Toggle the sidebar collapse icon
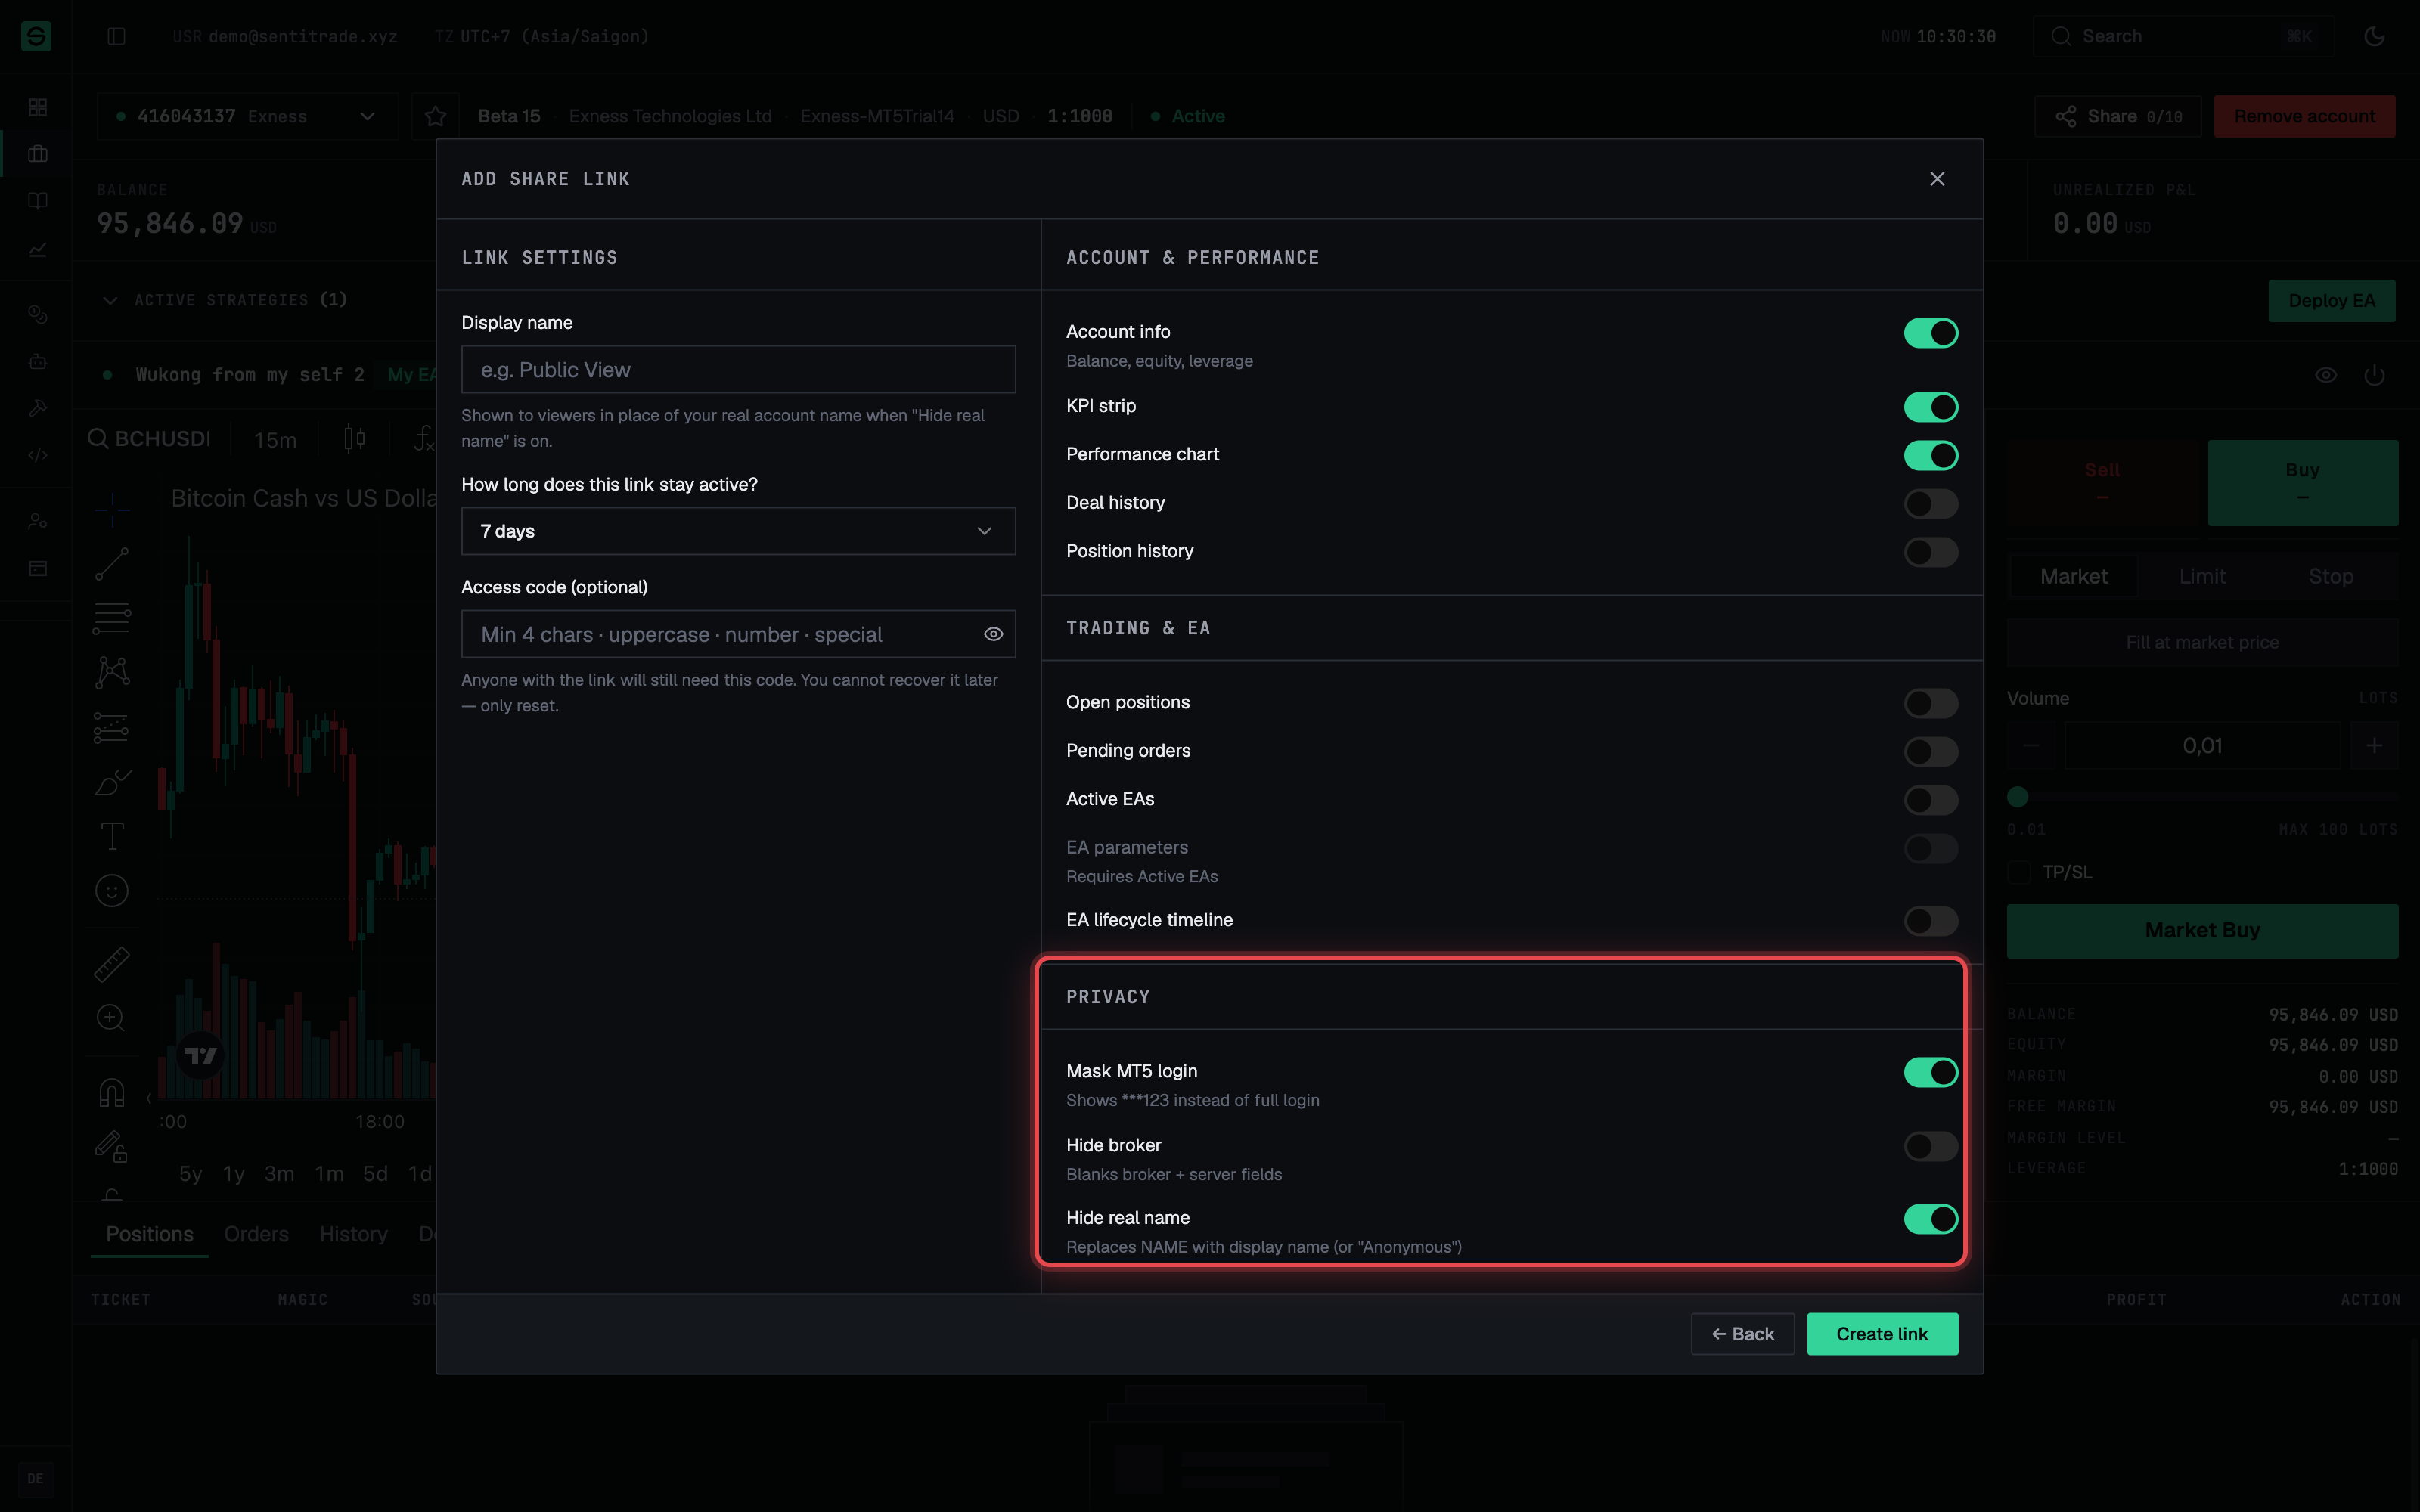This screenshot has width=2420, height=1512. click(116, 36)
